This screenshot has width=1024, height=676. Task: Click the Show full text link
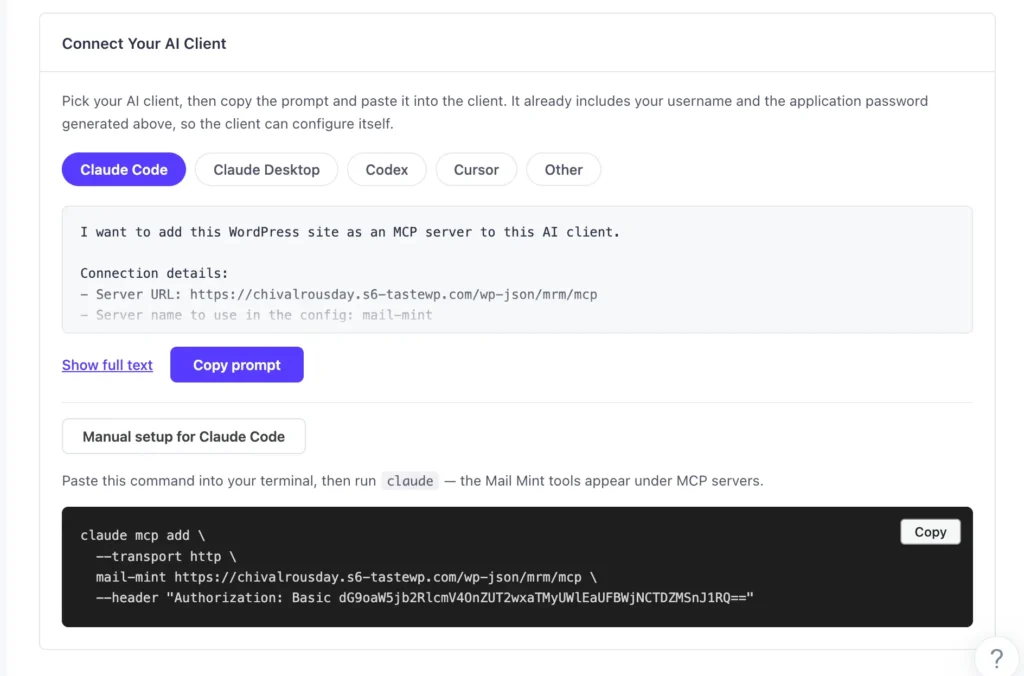[x=107, y=365]
